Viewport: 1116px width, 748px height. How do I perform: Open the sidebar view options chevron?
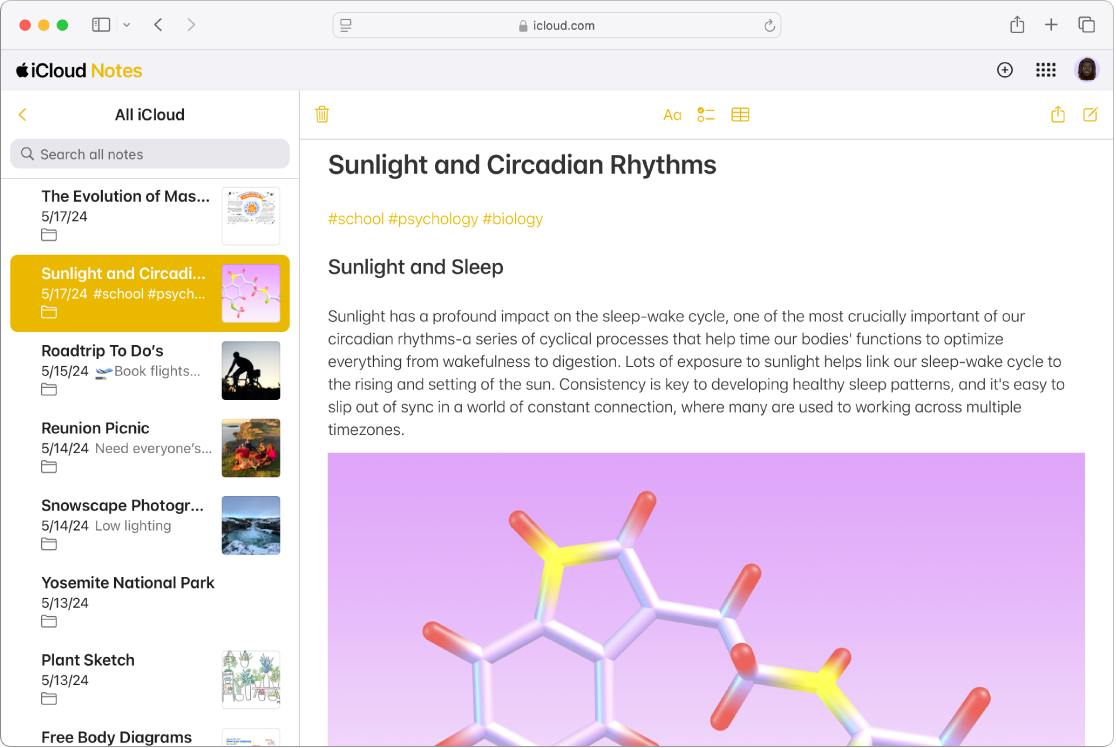coord(126,24)
